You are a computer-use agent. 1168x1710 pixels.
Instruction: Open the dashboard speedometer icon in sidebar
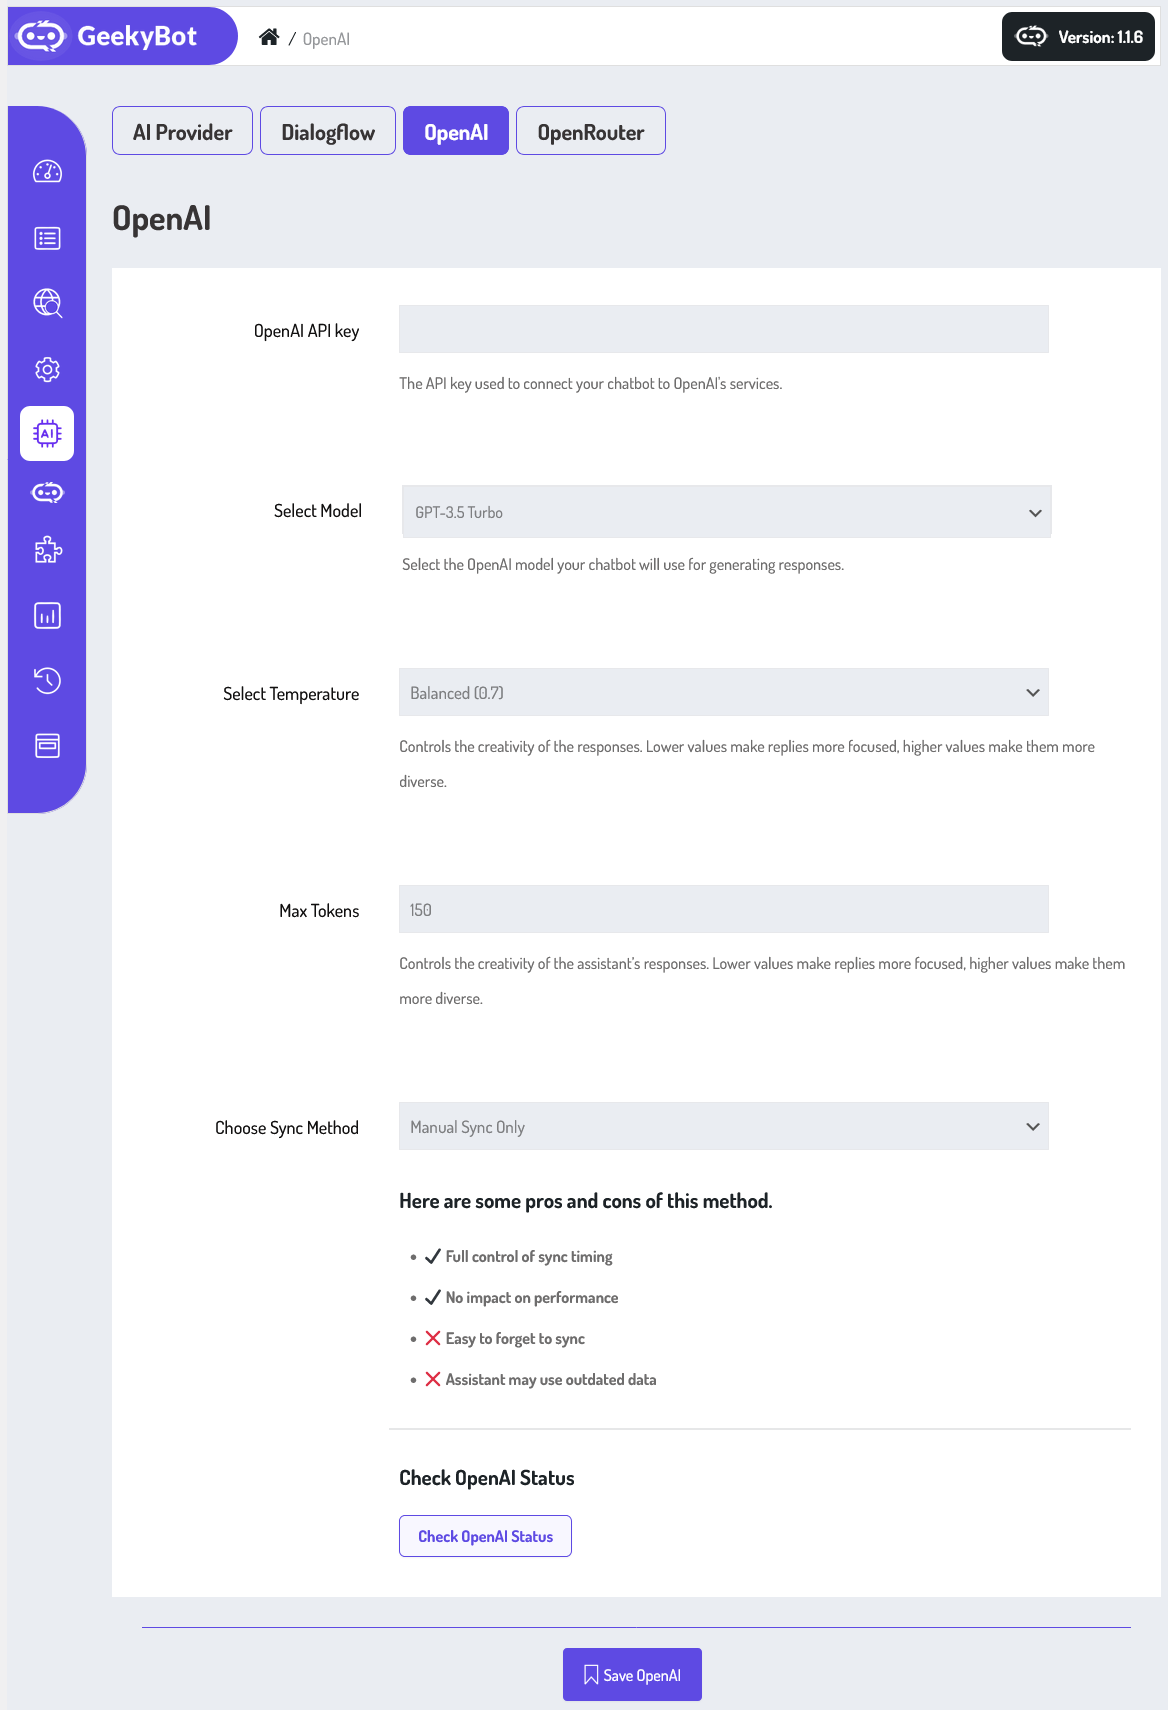tap(47, 172)
